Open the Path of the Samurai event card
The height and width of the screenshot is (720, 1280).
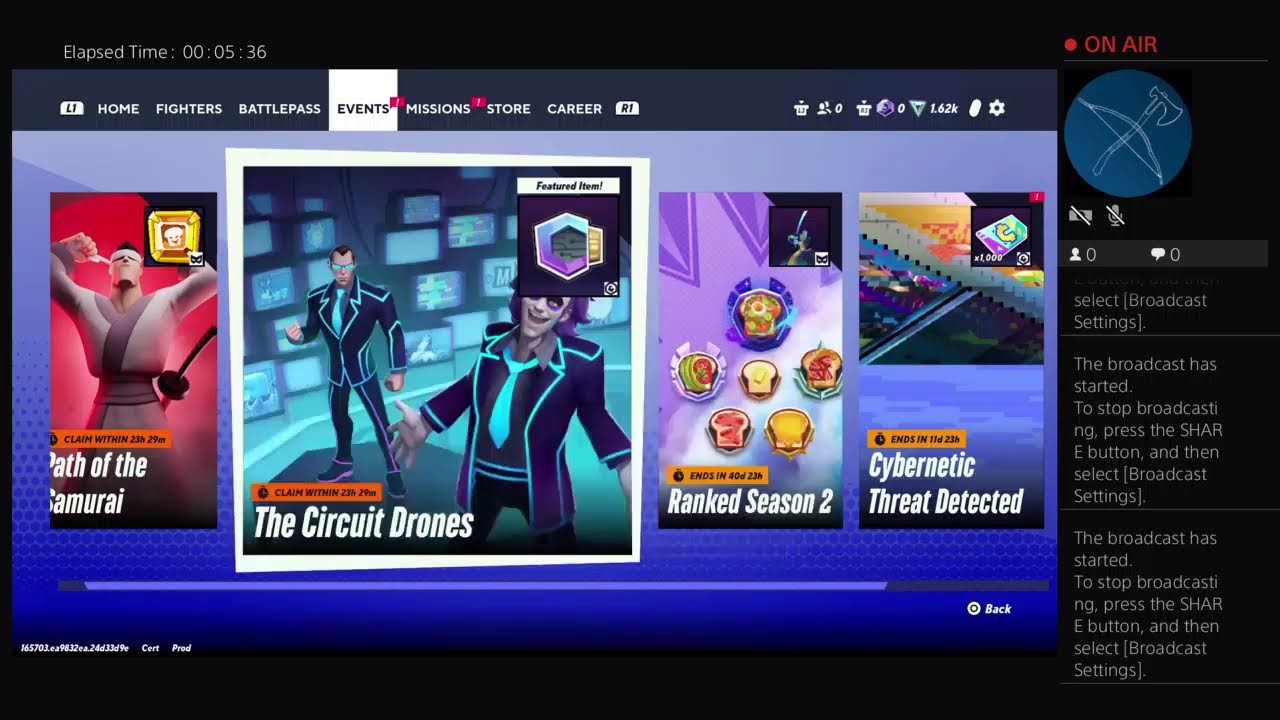(x=133, y=360)
